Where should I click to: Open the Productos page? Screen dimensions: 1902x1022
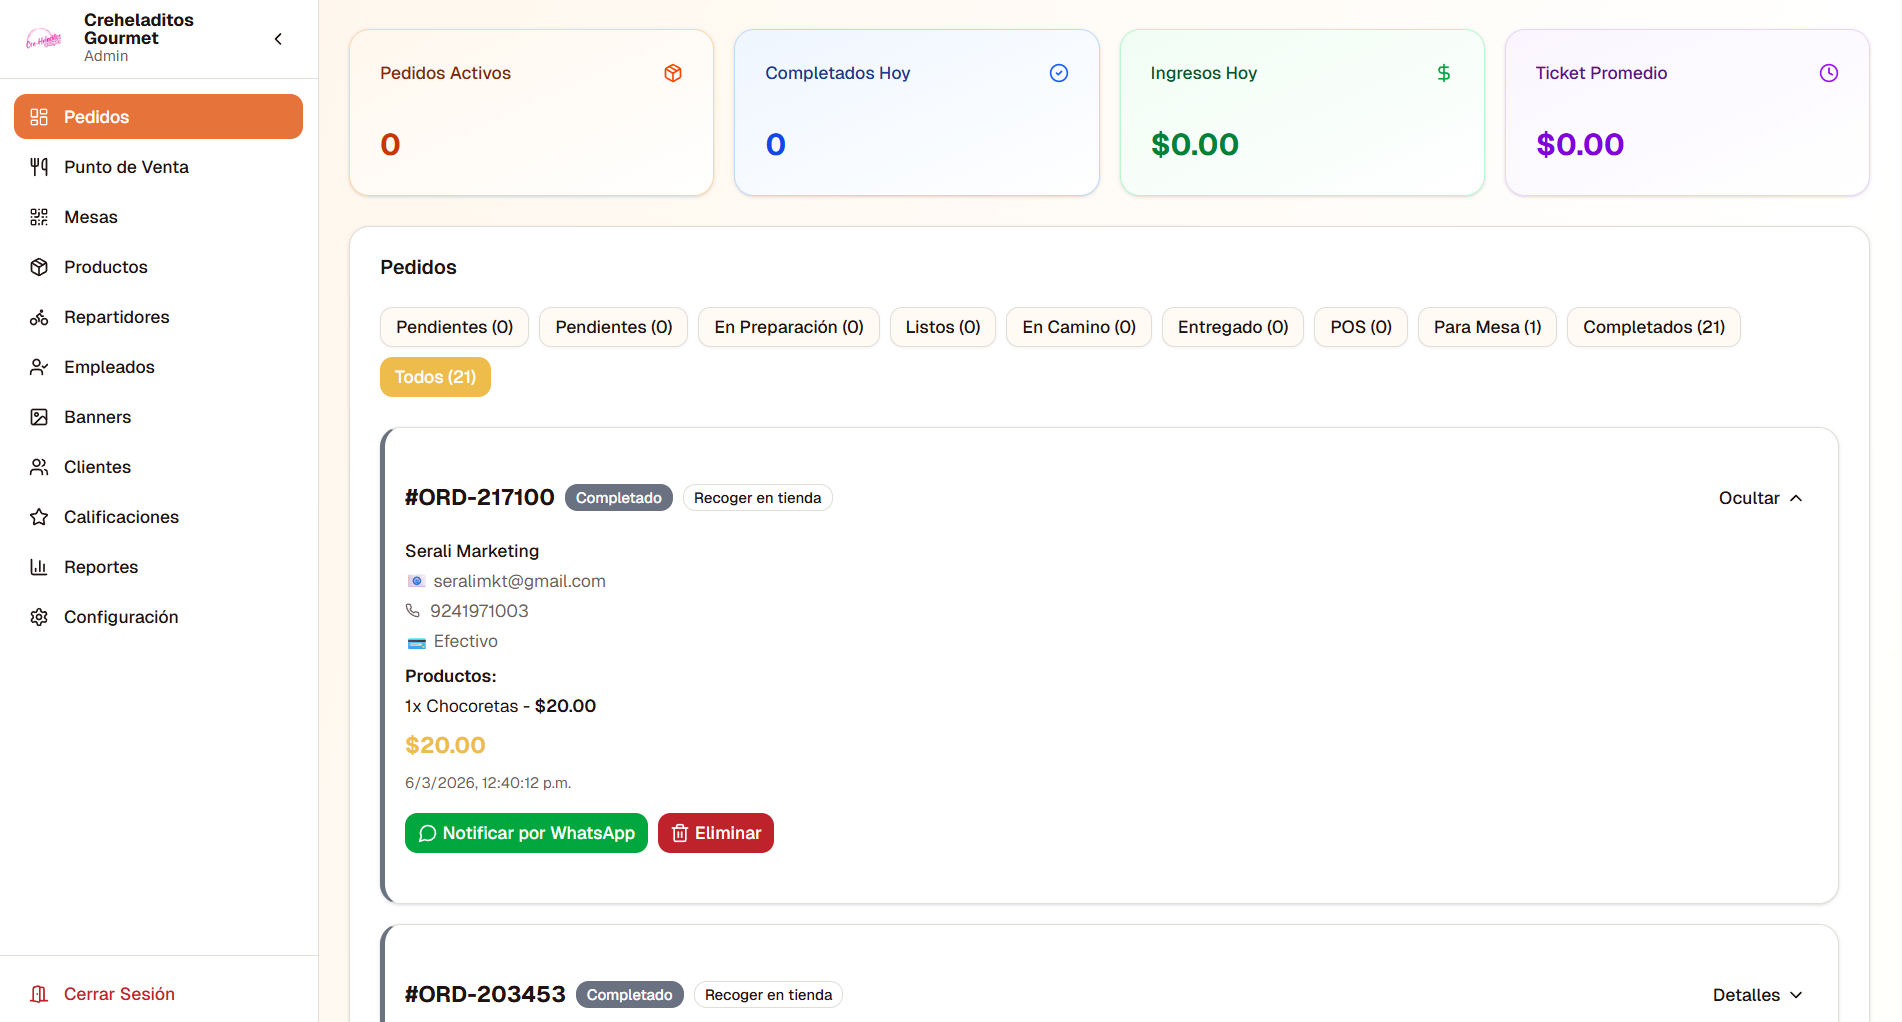coord(158,267)
